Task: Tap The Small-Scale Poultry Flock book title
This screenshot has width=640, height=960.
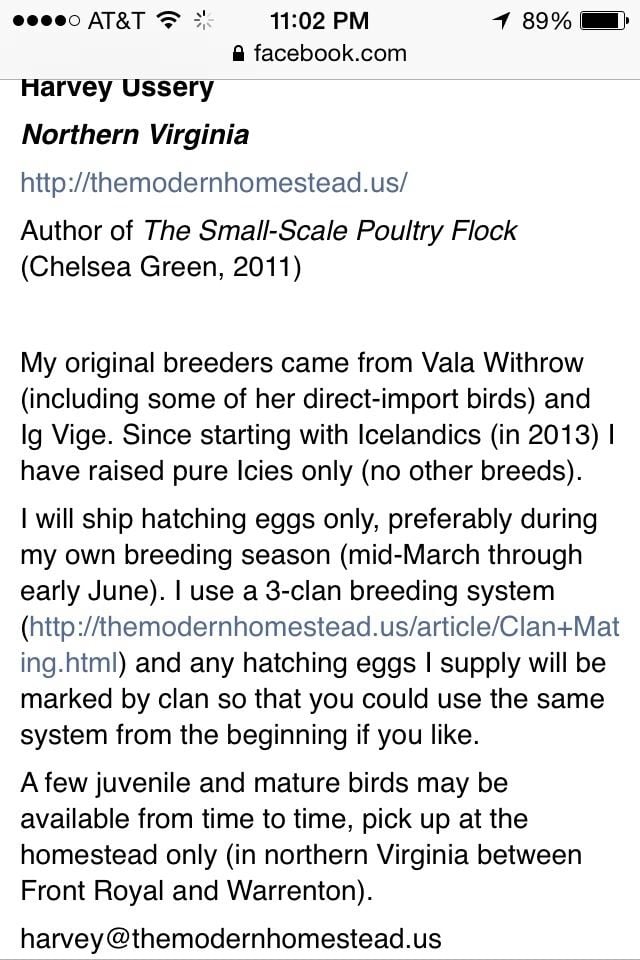Action: coord(330,231)
